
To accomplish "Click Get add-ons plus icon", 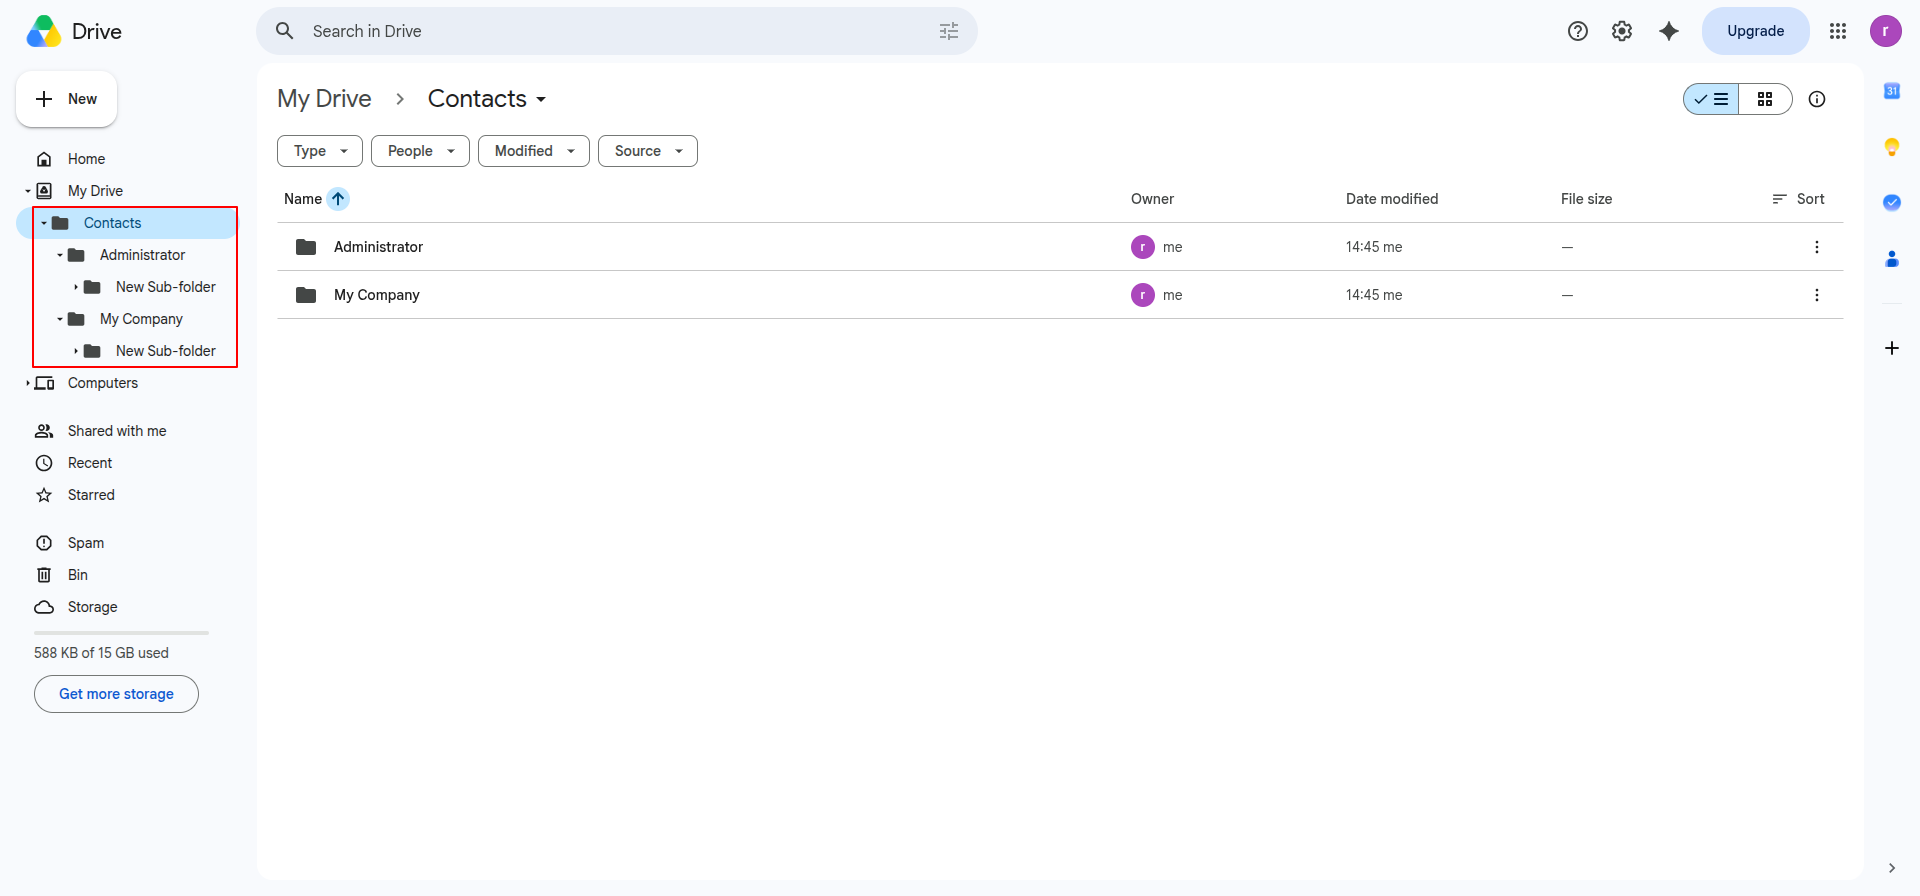I will coord(1892,348).
